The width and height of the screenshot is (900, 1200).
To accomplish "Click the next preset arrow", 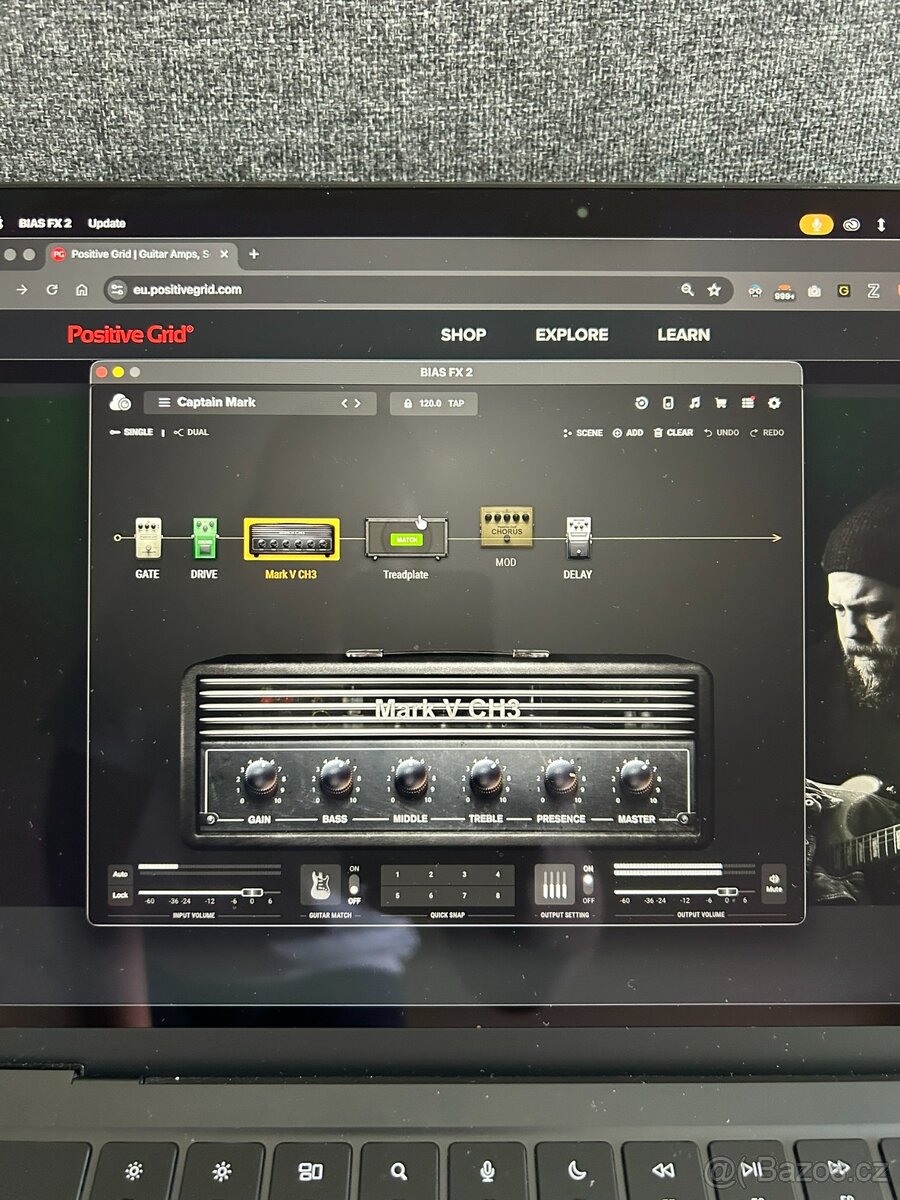I will pos(358,402).
